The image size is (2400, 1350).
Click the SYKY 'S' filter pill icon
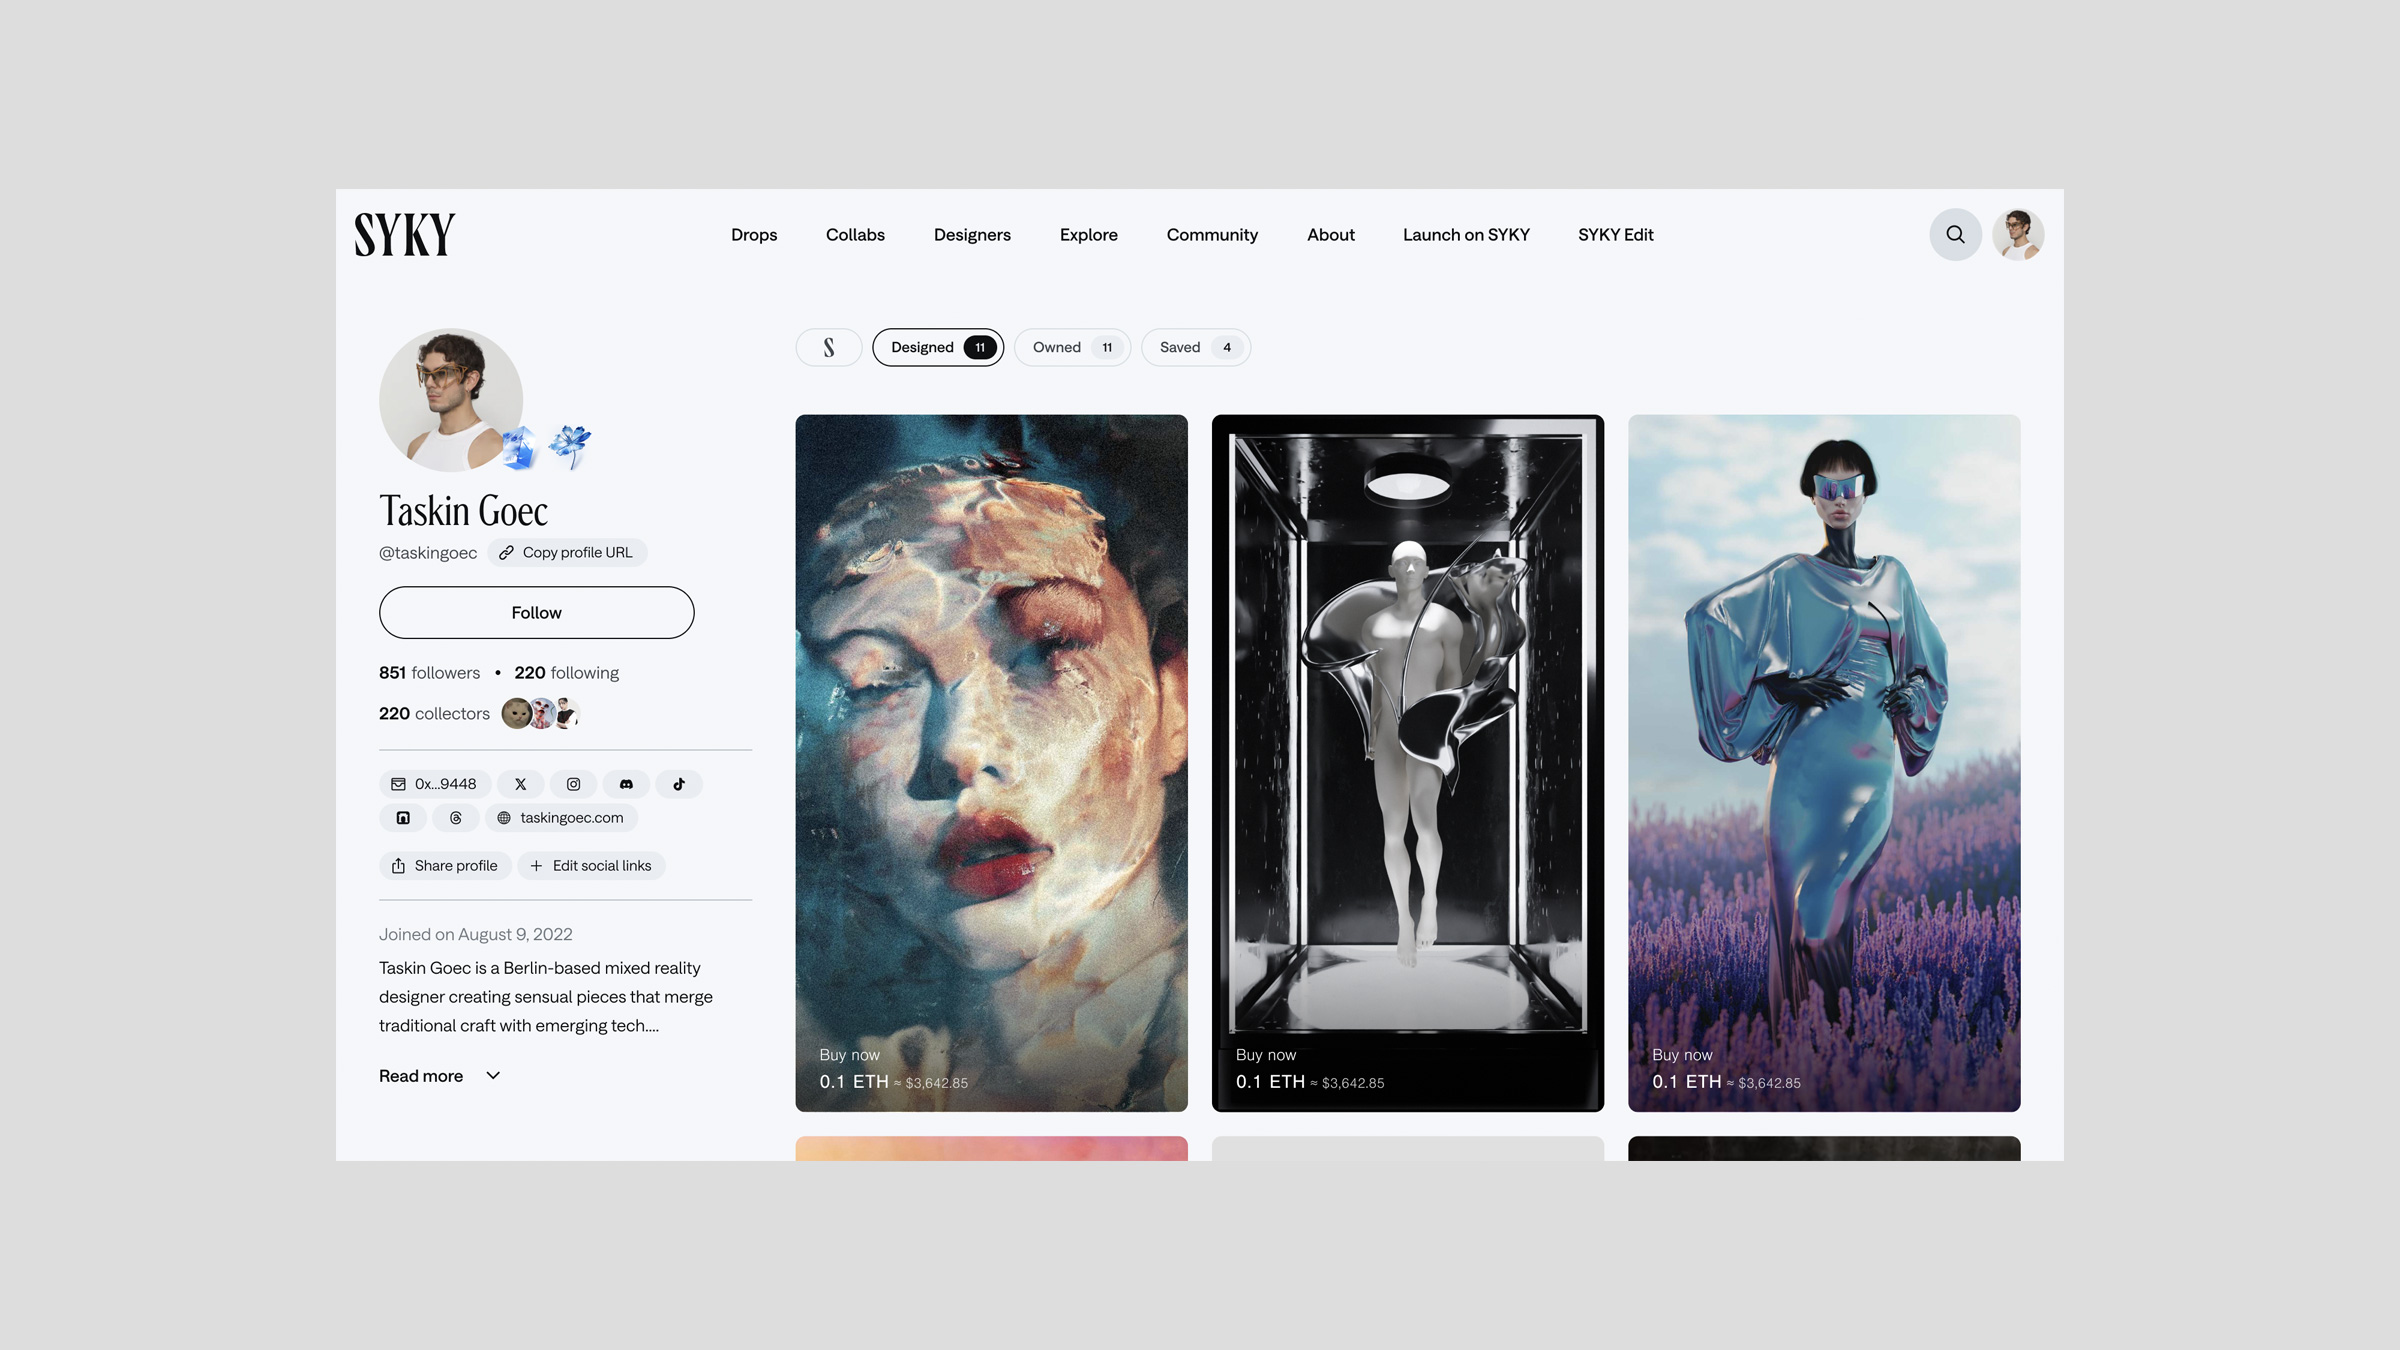pyautogui.click(x=828, y=347)
